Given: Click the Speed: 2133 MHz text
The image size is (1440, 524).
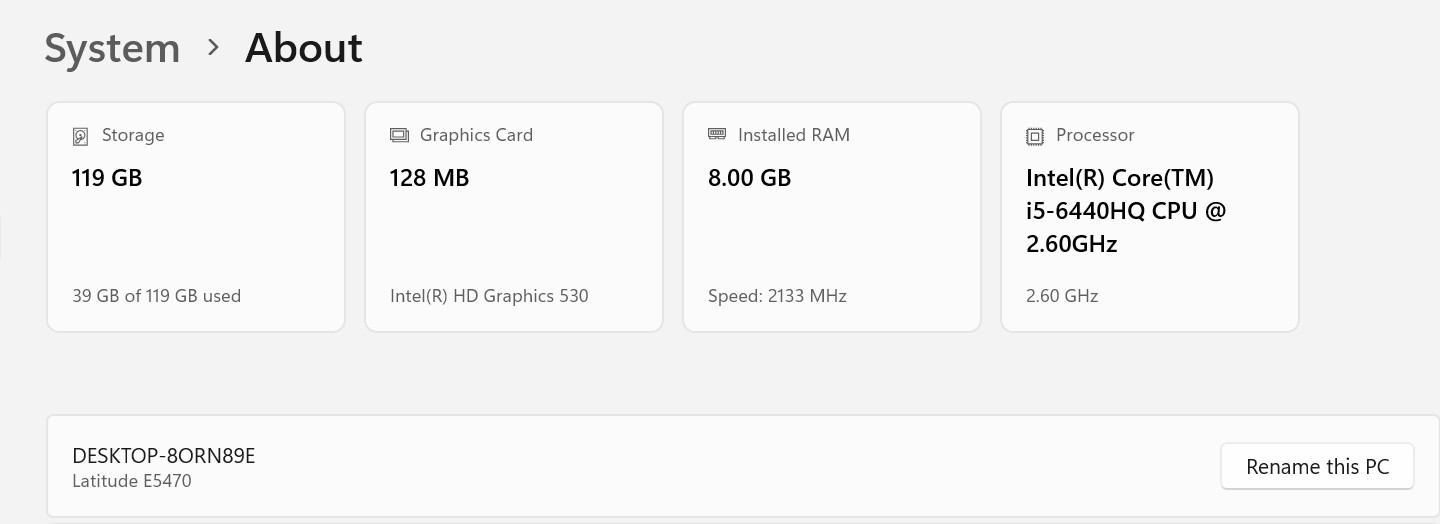Looking at the screenshot, I should (777, 296).
